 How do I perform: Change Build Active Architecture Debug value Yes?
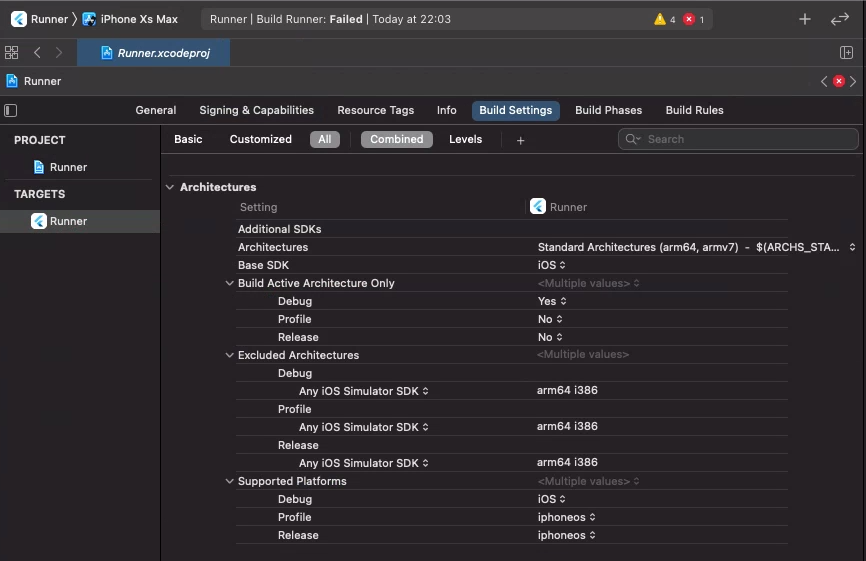coord(552,301)
